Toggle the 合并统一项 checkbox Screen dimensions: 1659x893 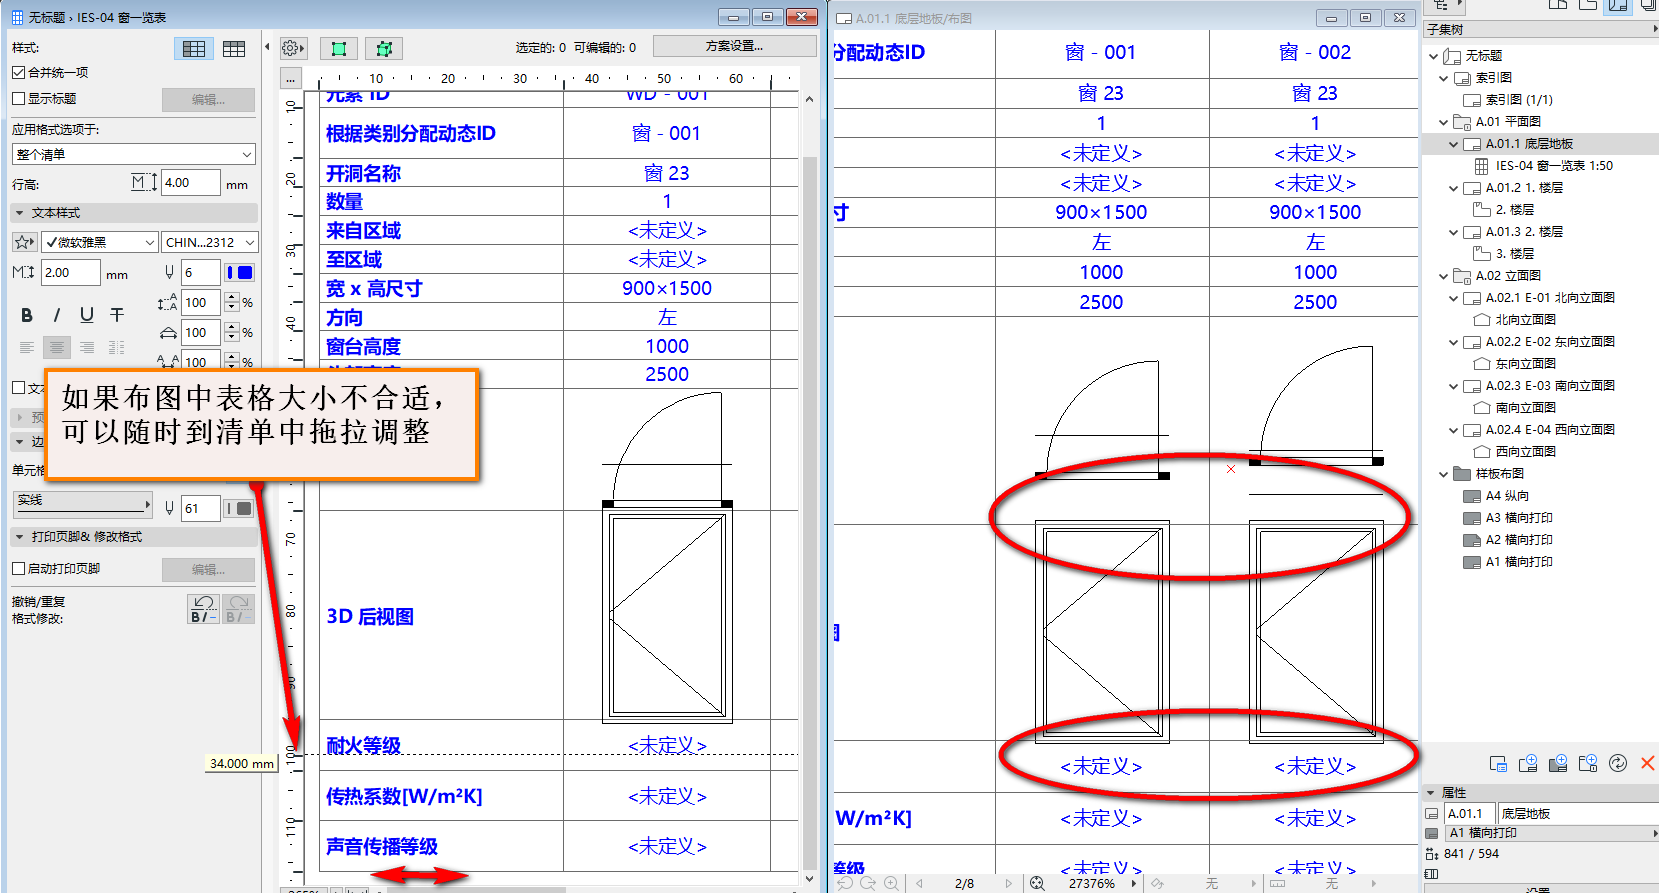click(x=18, y=72)
